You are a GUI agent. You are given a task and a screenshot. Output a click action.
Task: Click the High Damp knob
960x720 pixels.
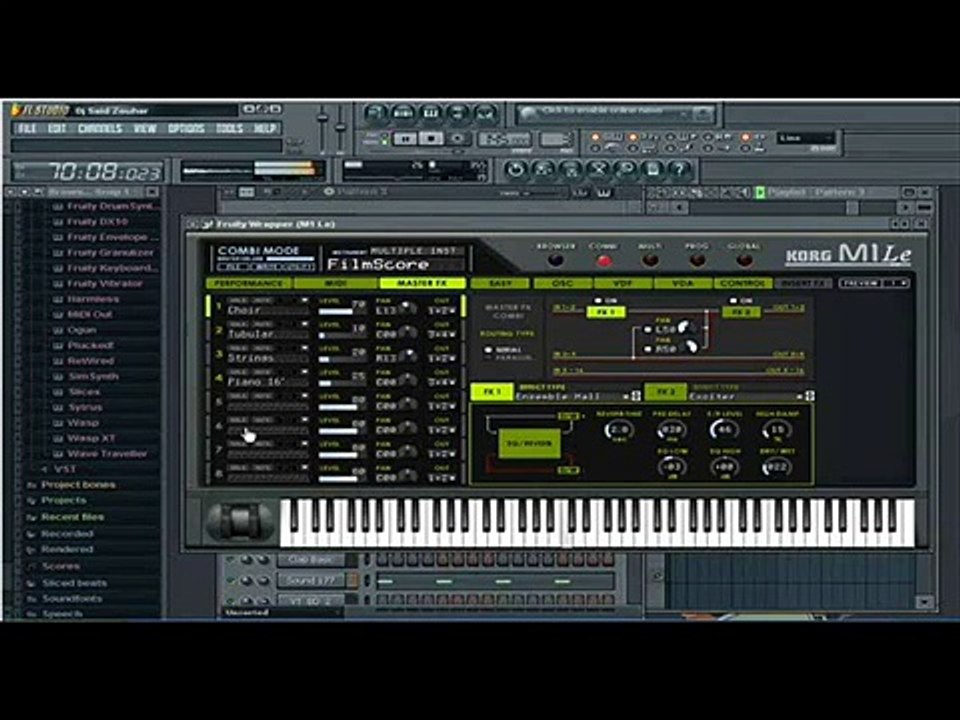click(x=777, y=430)
